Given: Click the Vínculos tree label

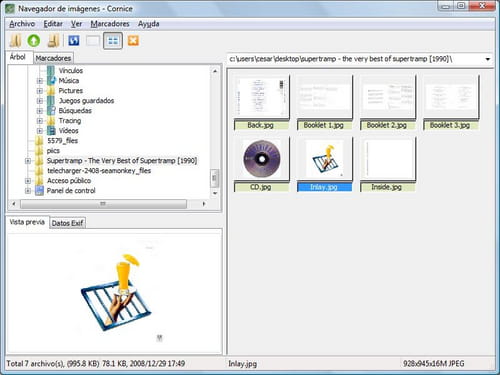Looking at the screenshot, I should click(x=71, y=70).
